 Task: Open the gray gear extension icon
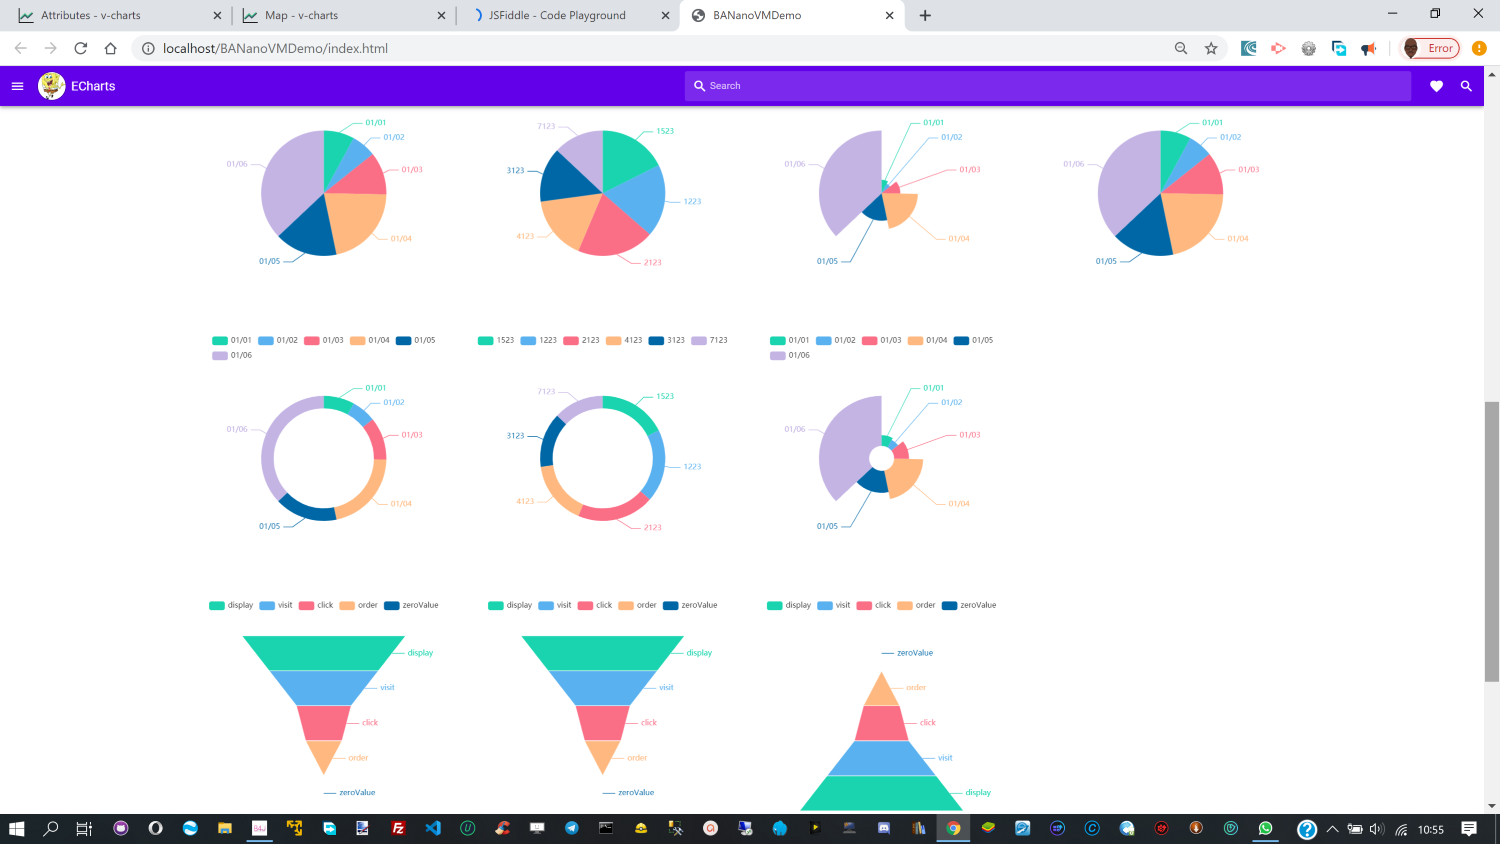point(1308,48)
